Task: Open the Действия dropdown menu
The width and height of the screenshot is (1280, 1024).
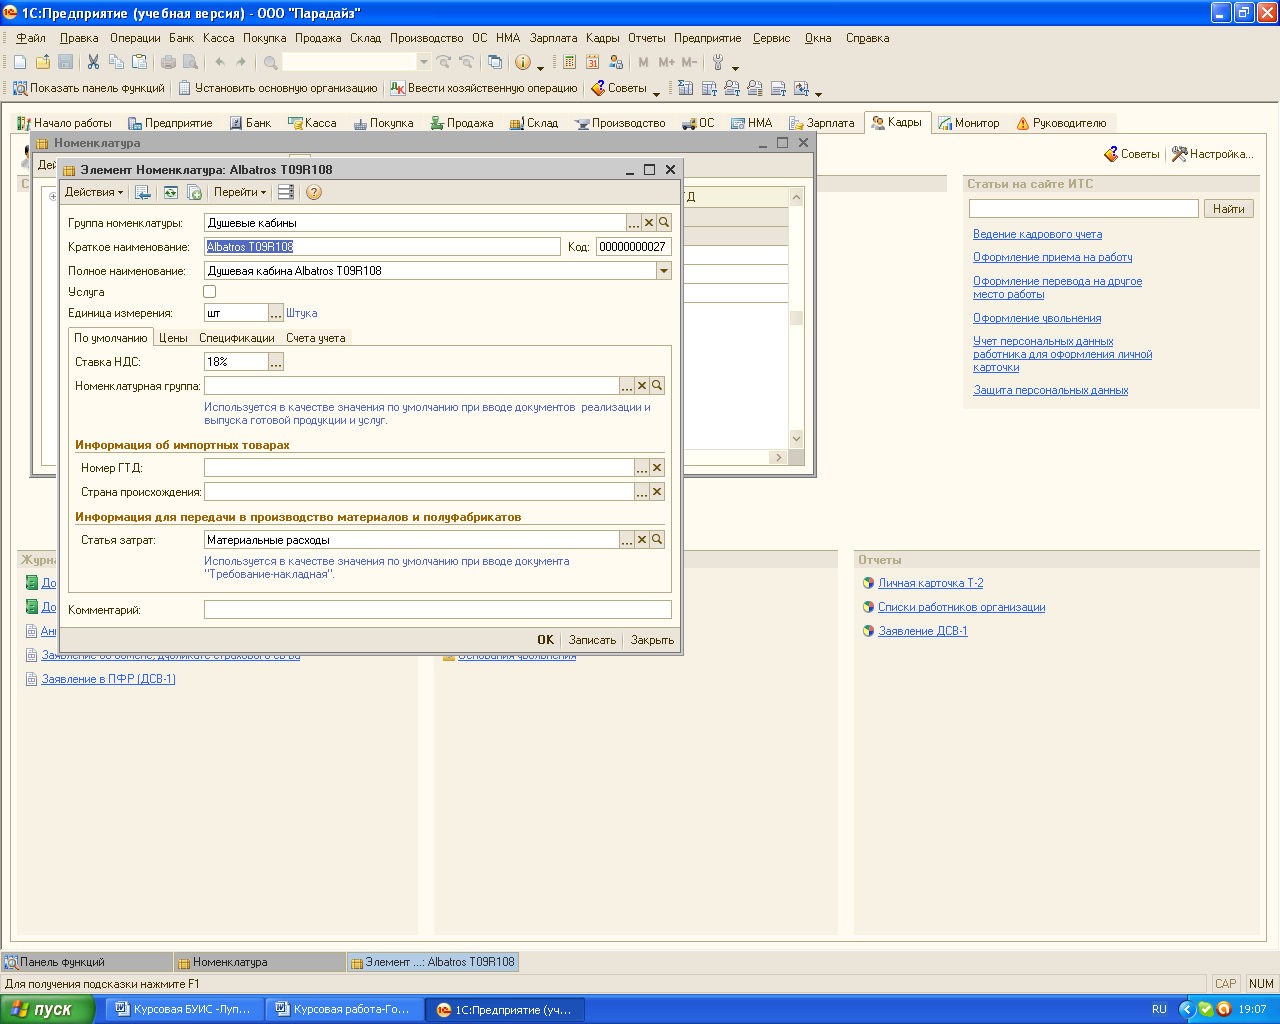Action: tap(94, 192)
